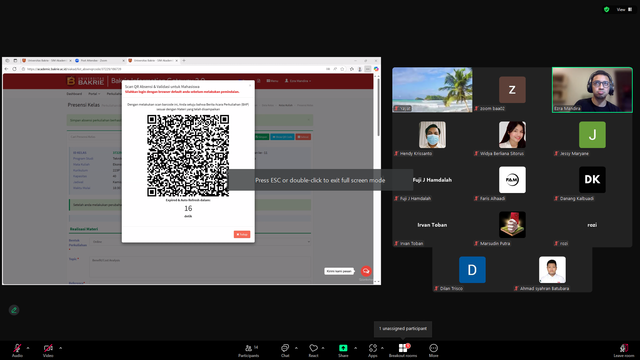Close the QR dialog with the X
This screenshot has height=360, width=640.
250,85
